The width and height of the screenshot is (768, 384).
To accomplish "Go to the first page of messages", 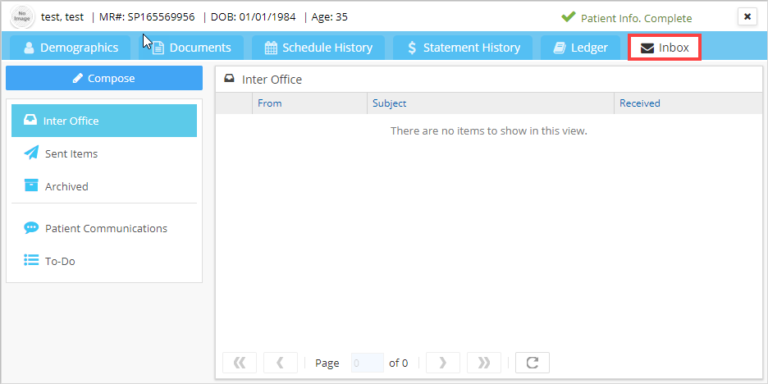I will [239, 363].
